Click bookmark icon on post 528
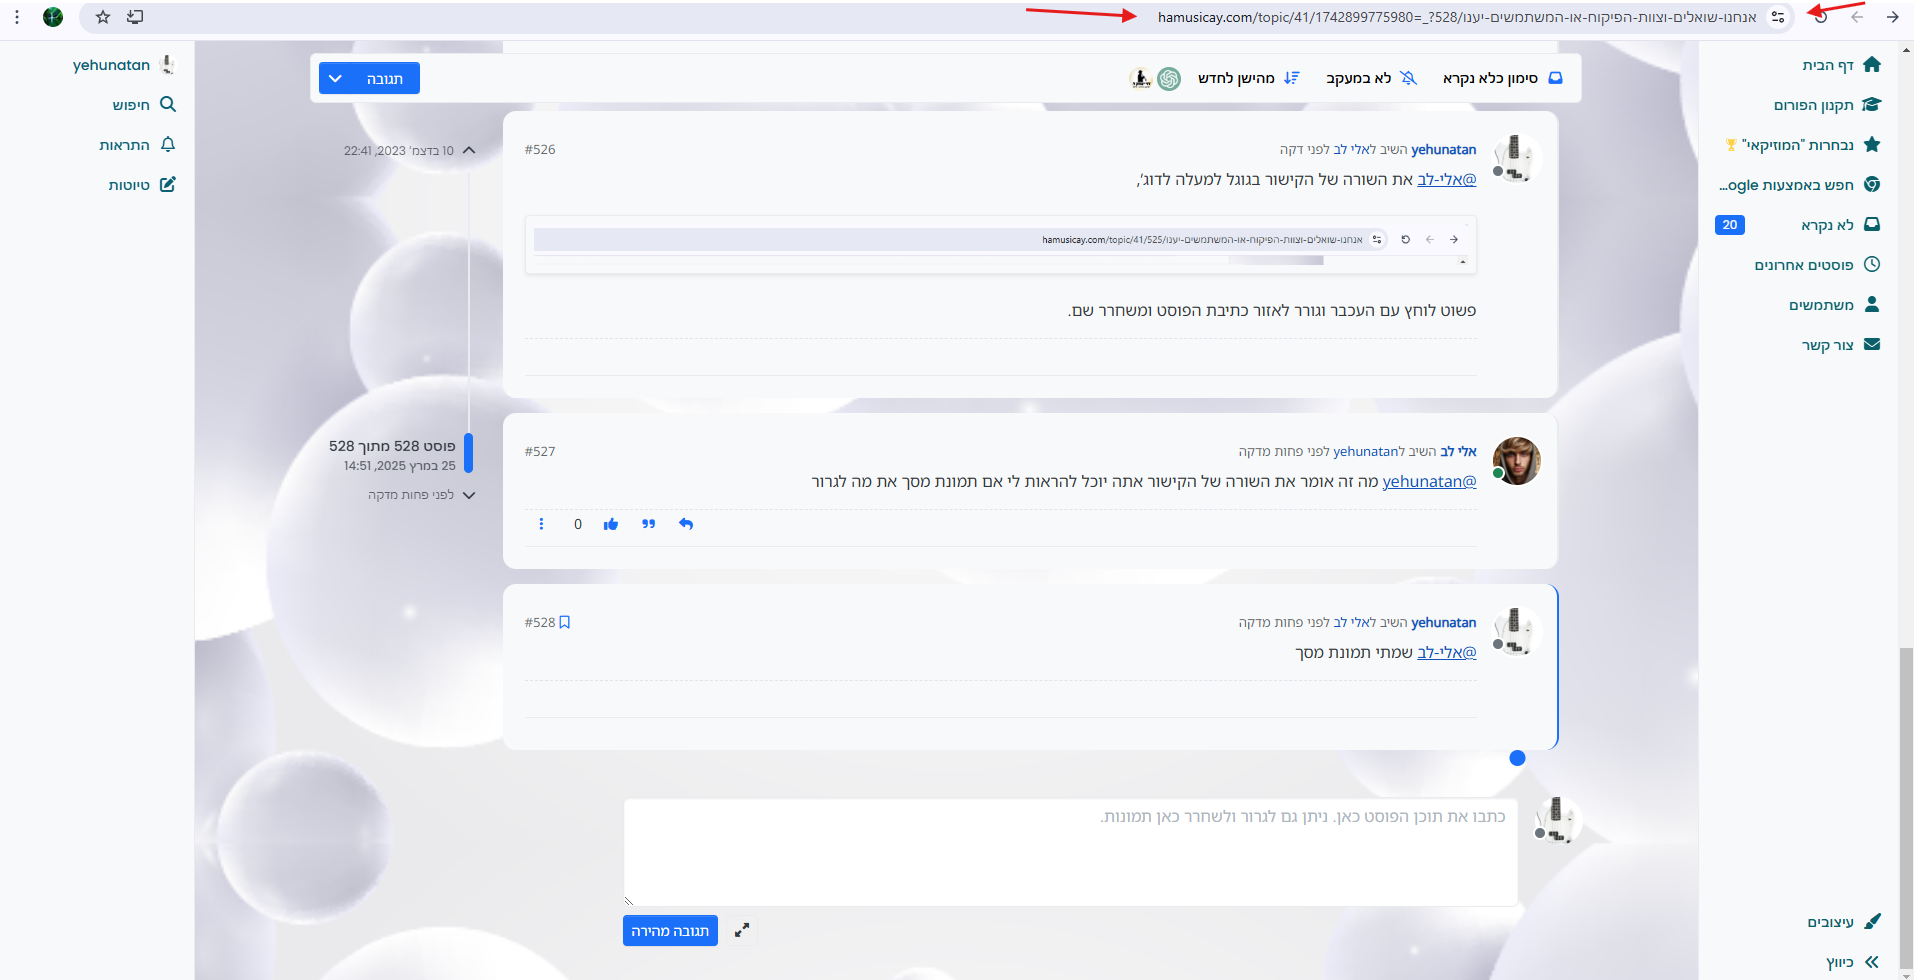This screenshot has width=1914, height=980. pyautogui.click(x=564, y=623)
